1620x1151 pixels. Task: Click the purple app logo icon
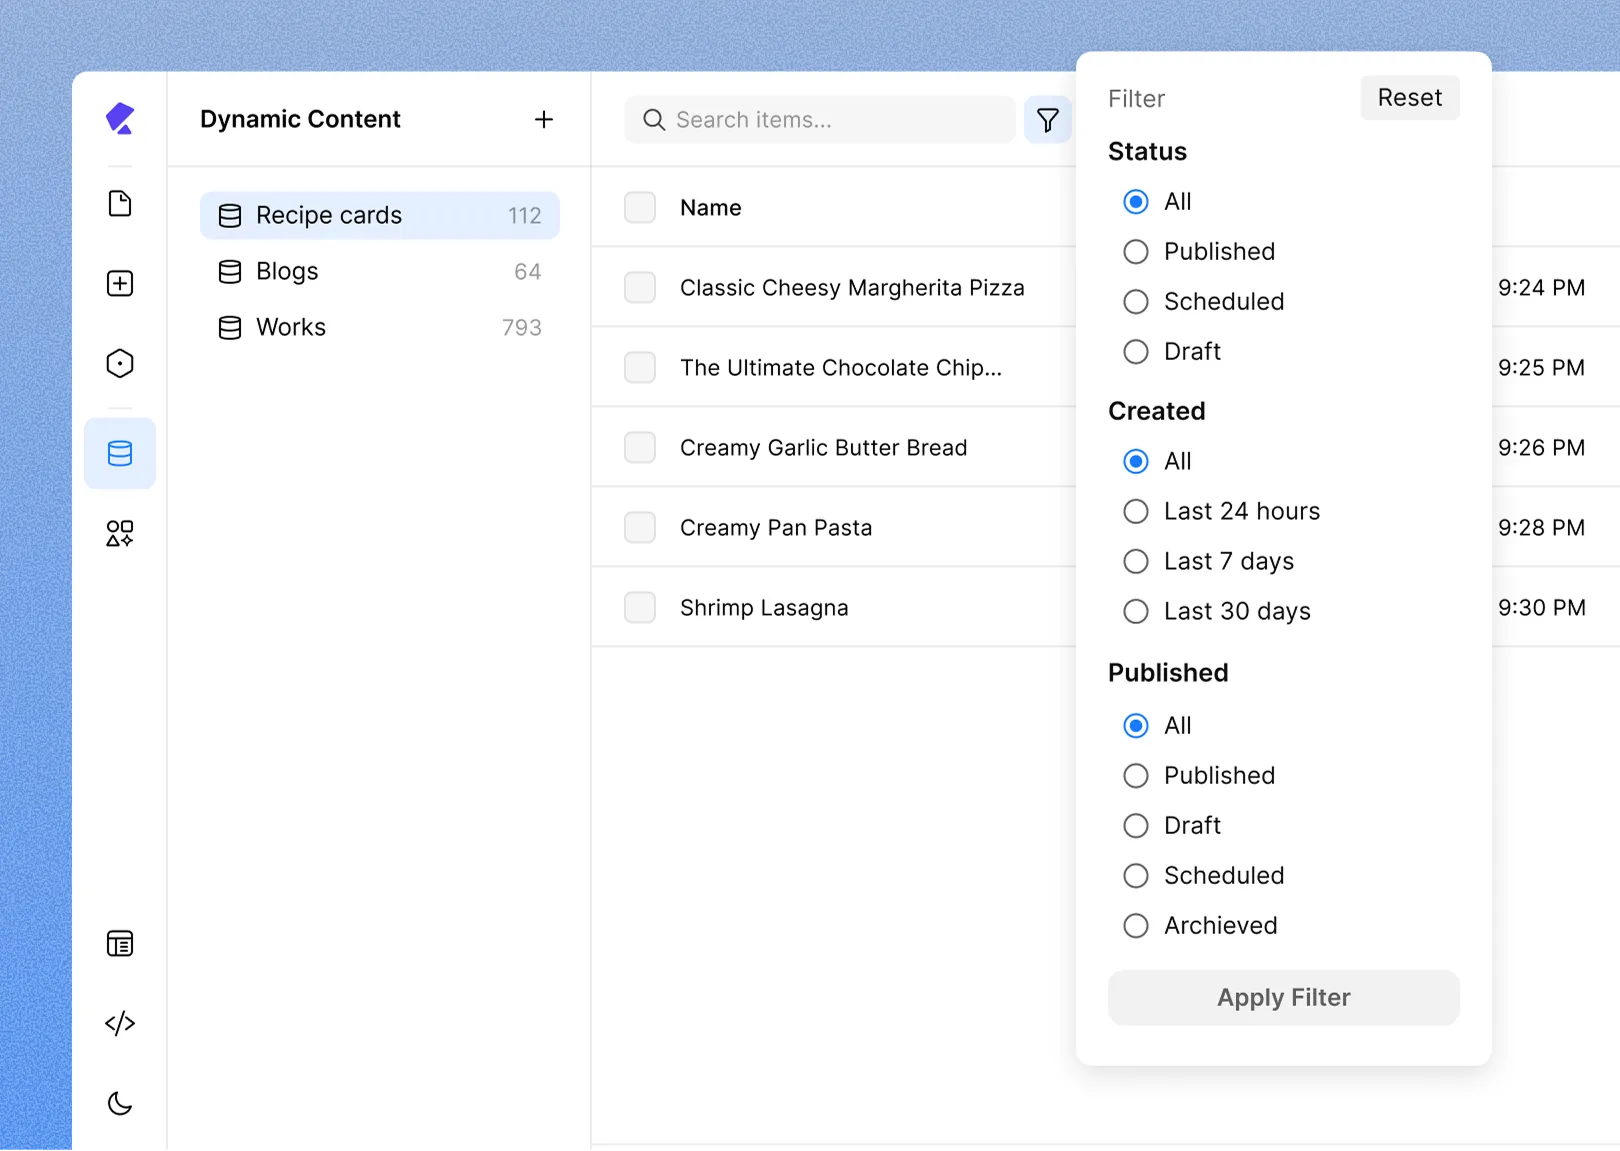[120, 119]
